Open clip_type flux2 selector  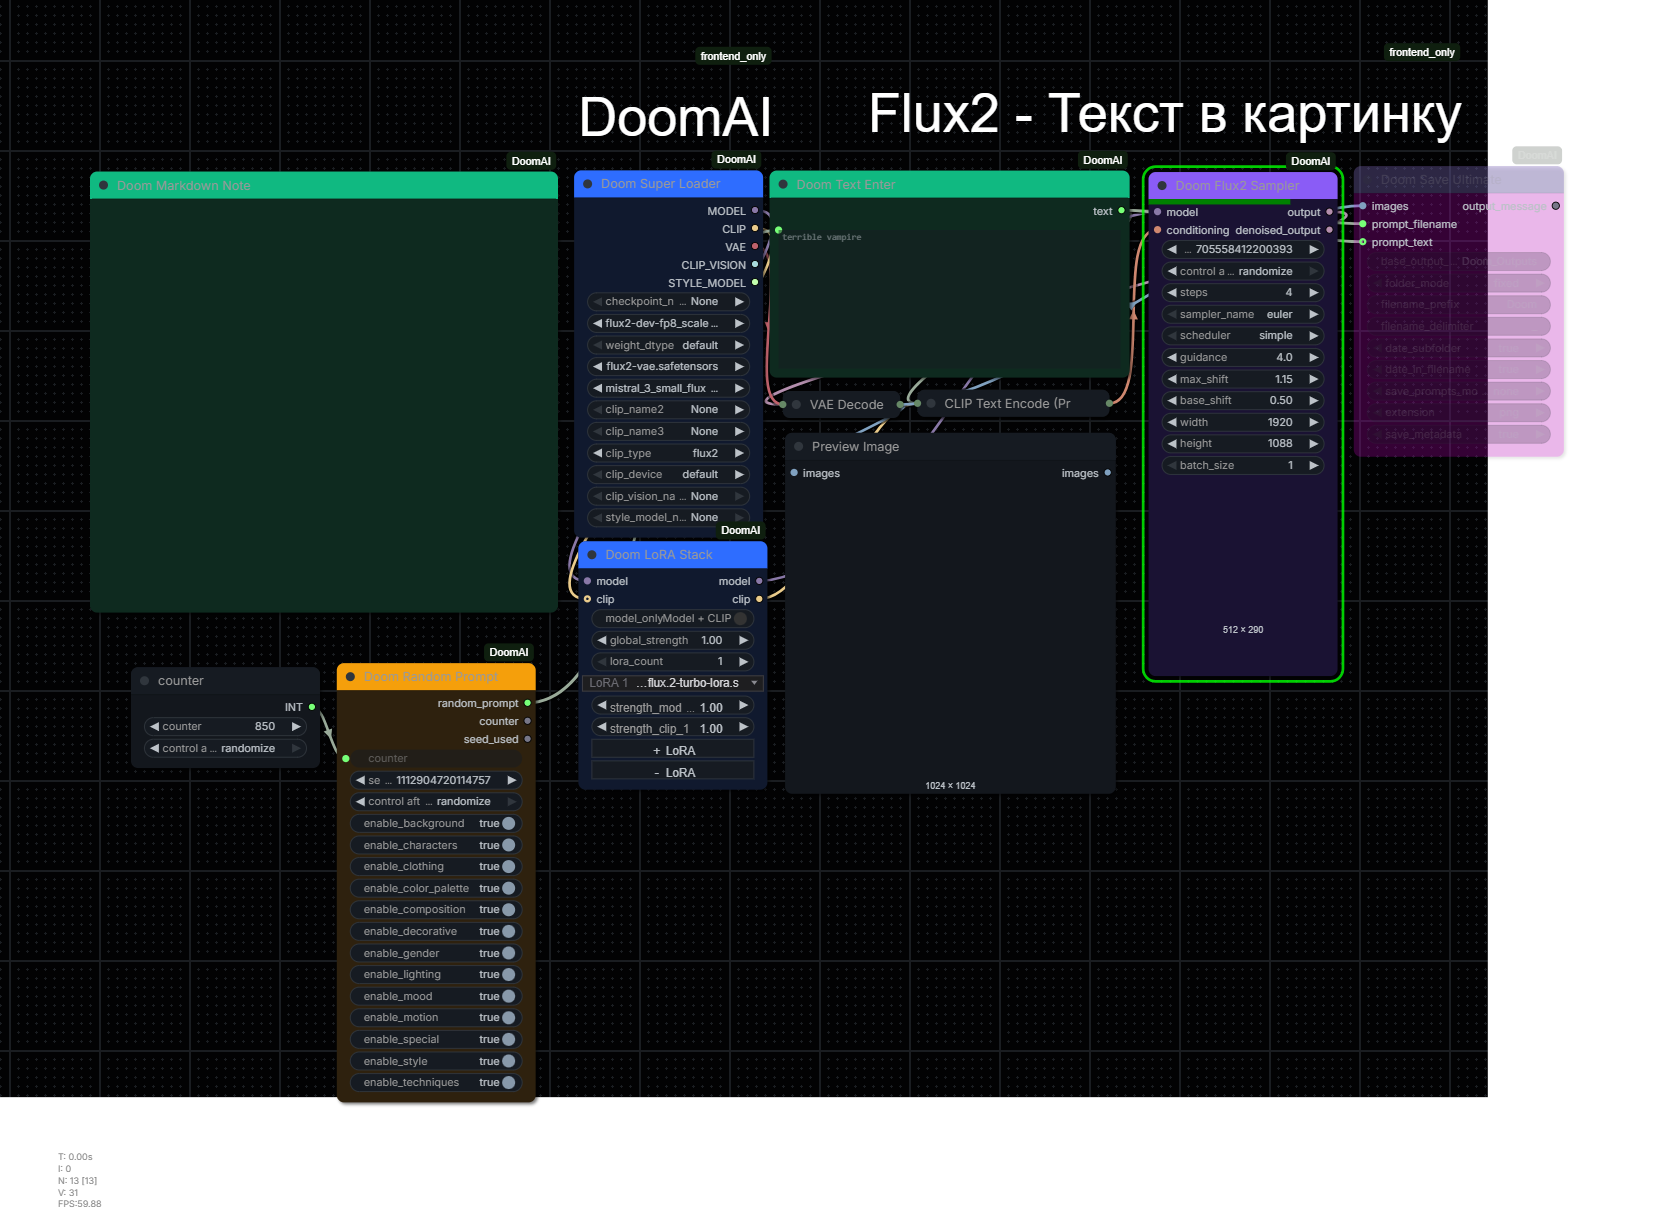click(x=668, y=454)
